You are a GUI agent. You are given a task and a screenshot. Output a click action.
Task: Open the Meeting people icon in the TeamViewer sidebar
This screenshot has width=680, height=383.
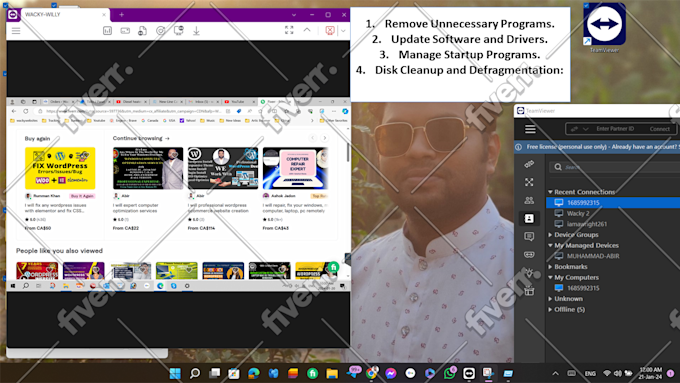click(529, 200)
